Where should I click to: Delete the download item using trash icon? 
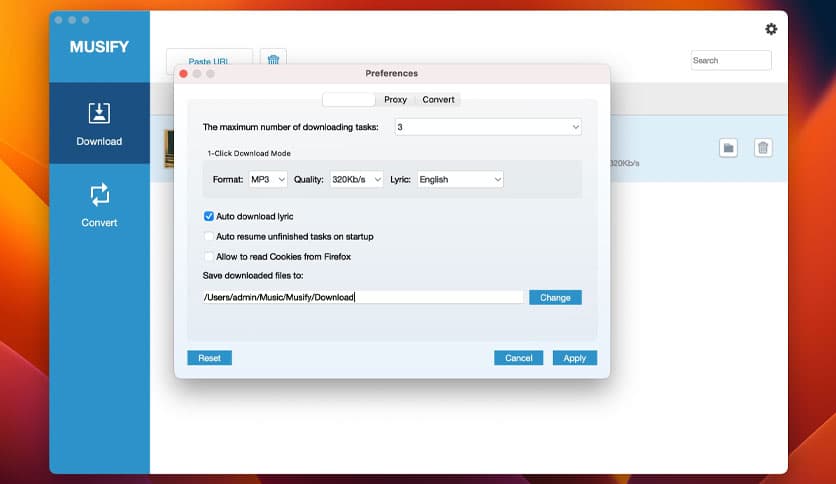[x=763, y=148]
